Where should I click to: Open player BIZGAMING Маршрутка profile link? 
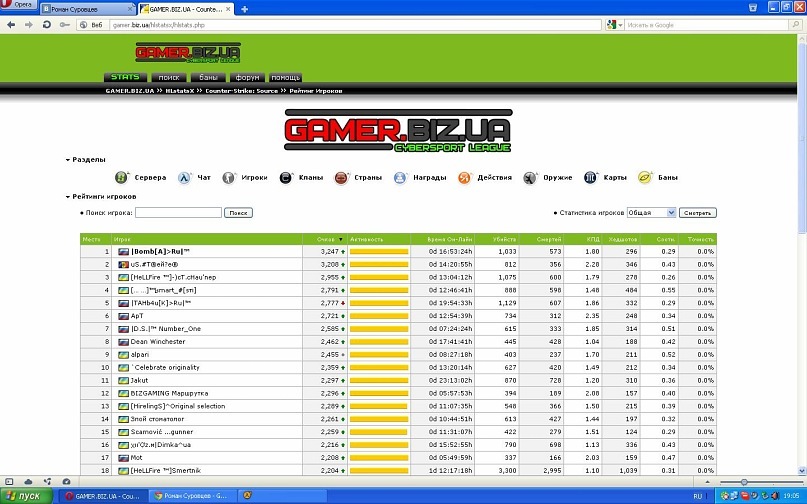pyautogui.click(x=169, y=393)
